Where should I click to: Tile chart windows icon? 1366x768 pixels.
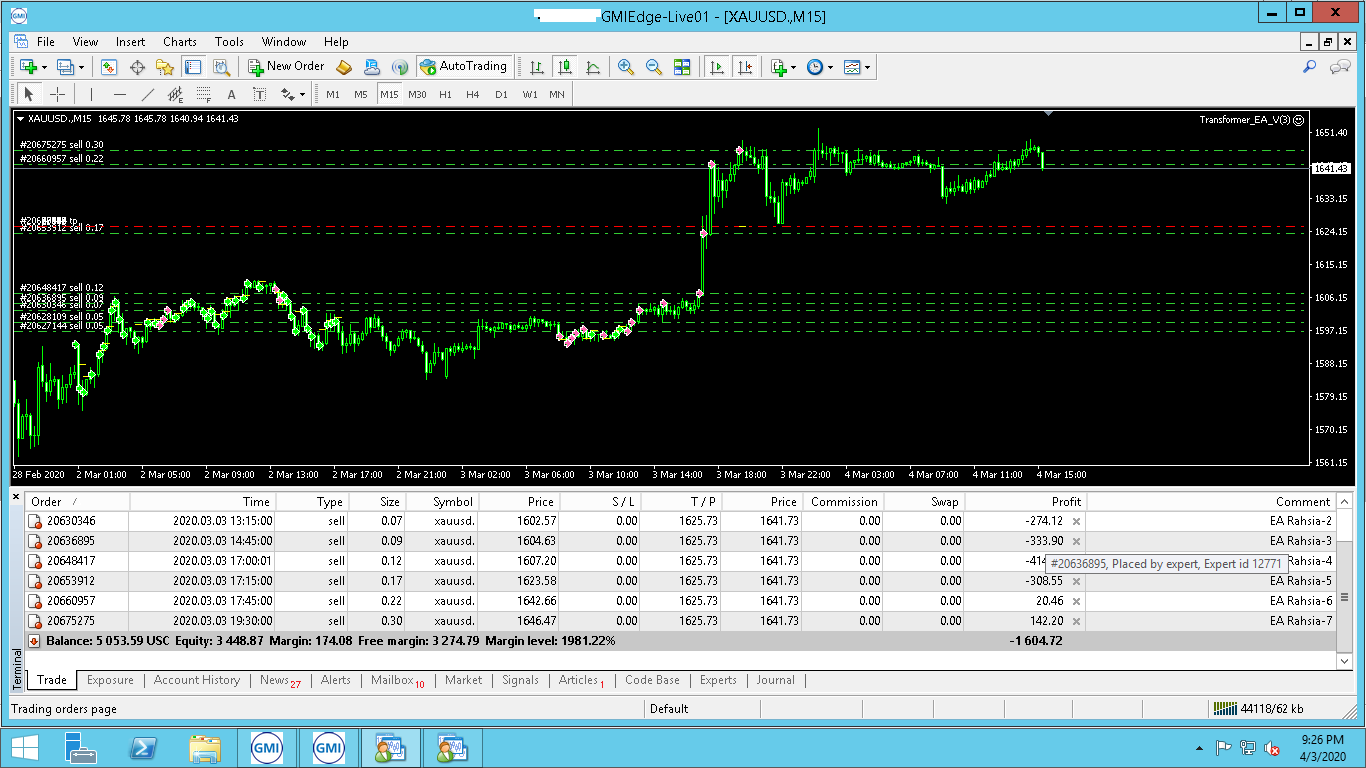(682, 67)
